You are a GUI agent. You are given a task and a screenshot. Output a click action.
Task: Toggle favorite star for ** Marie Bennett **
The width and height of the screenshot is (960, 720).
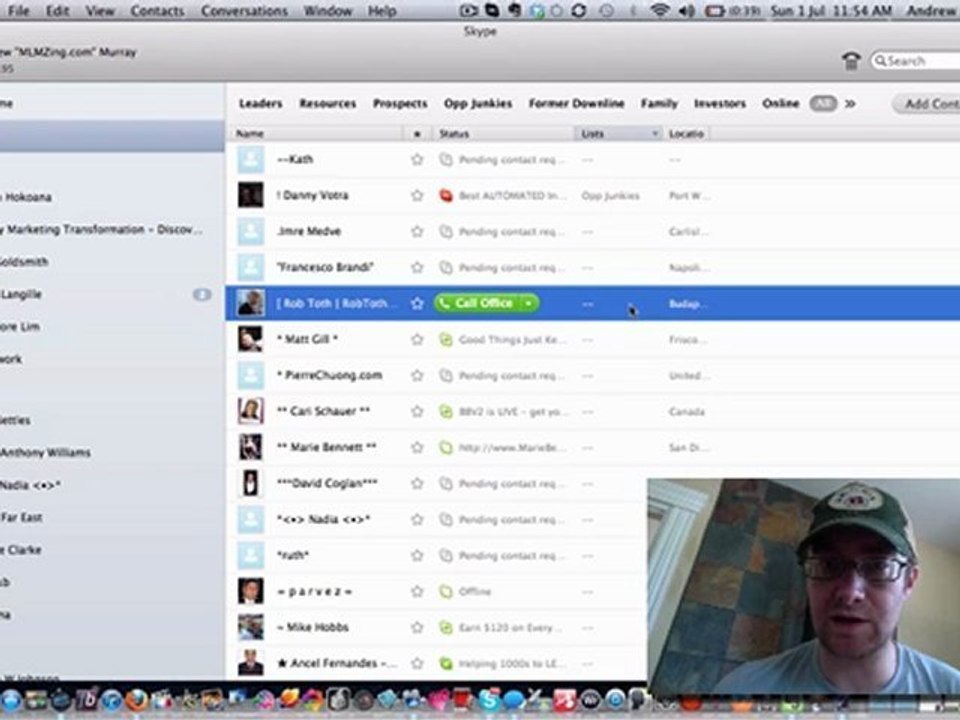click(x=417, y=448)
